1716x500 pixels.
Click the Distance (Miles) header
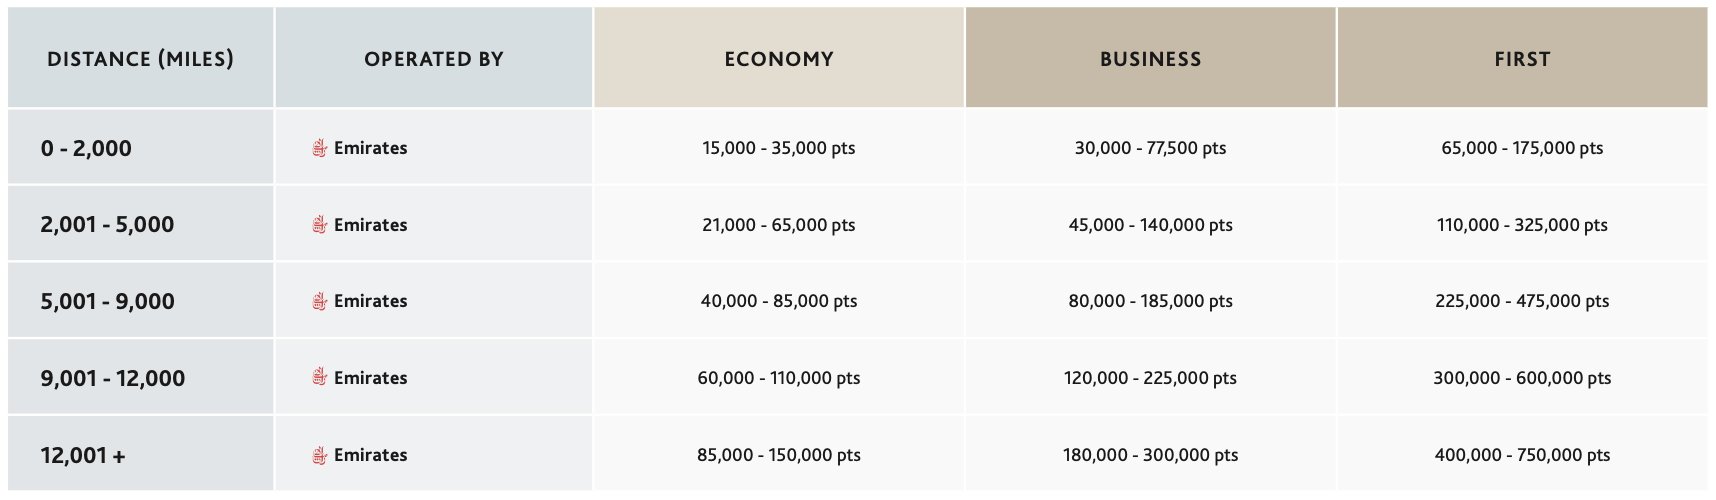pos(140,59)
